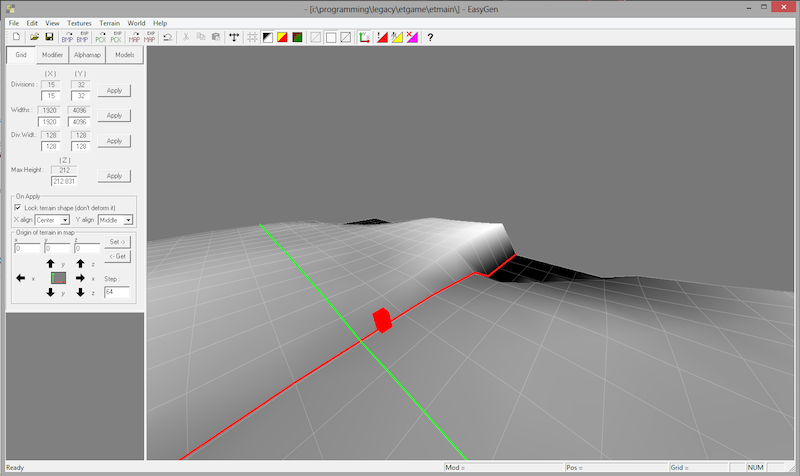Open the Y align Middle dropdown

[x=115, y=219]
